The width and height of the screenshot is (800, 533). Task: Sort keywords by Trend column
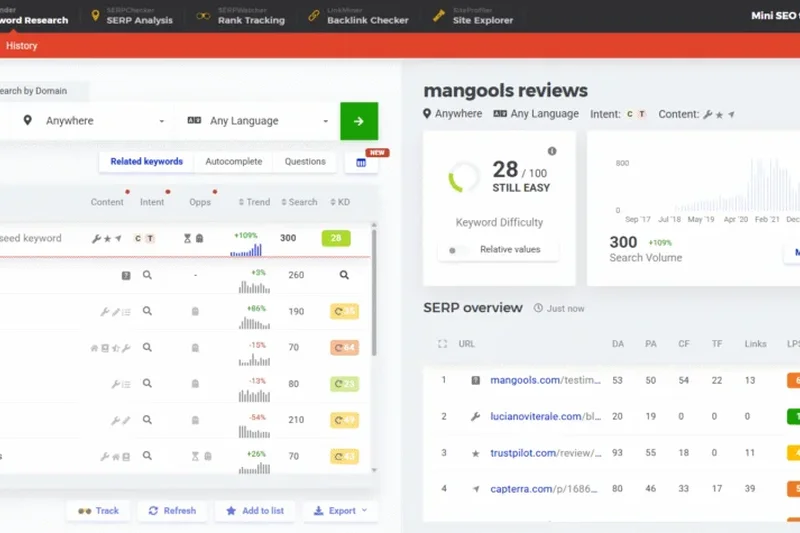pos(254,202)
